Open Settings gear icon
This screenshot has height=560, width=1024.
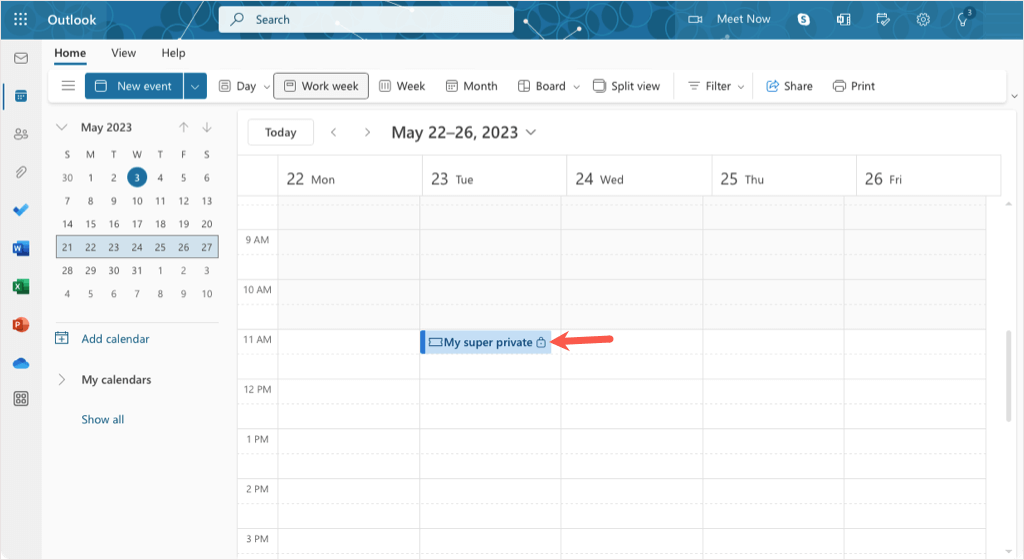pos(923,20)
